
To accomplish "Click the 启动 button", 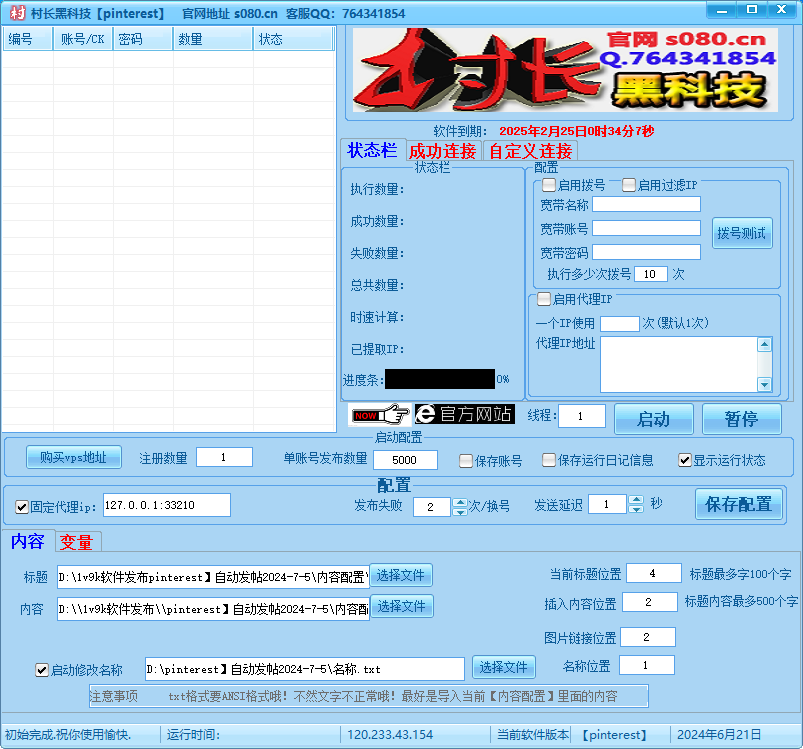I will point(653,419).
